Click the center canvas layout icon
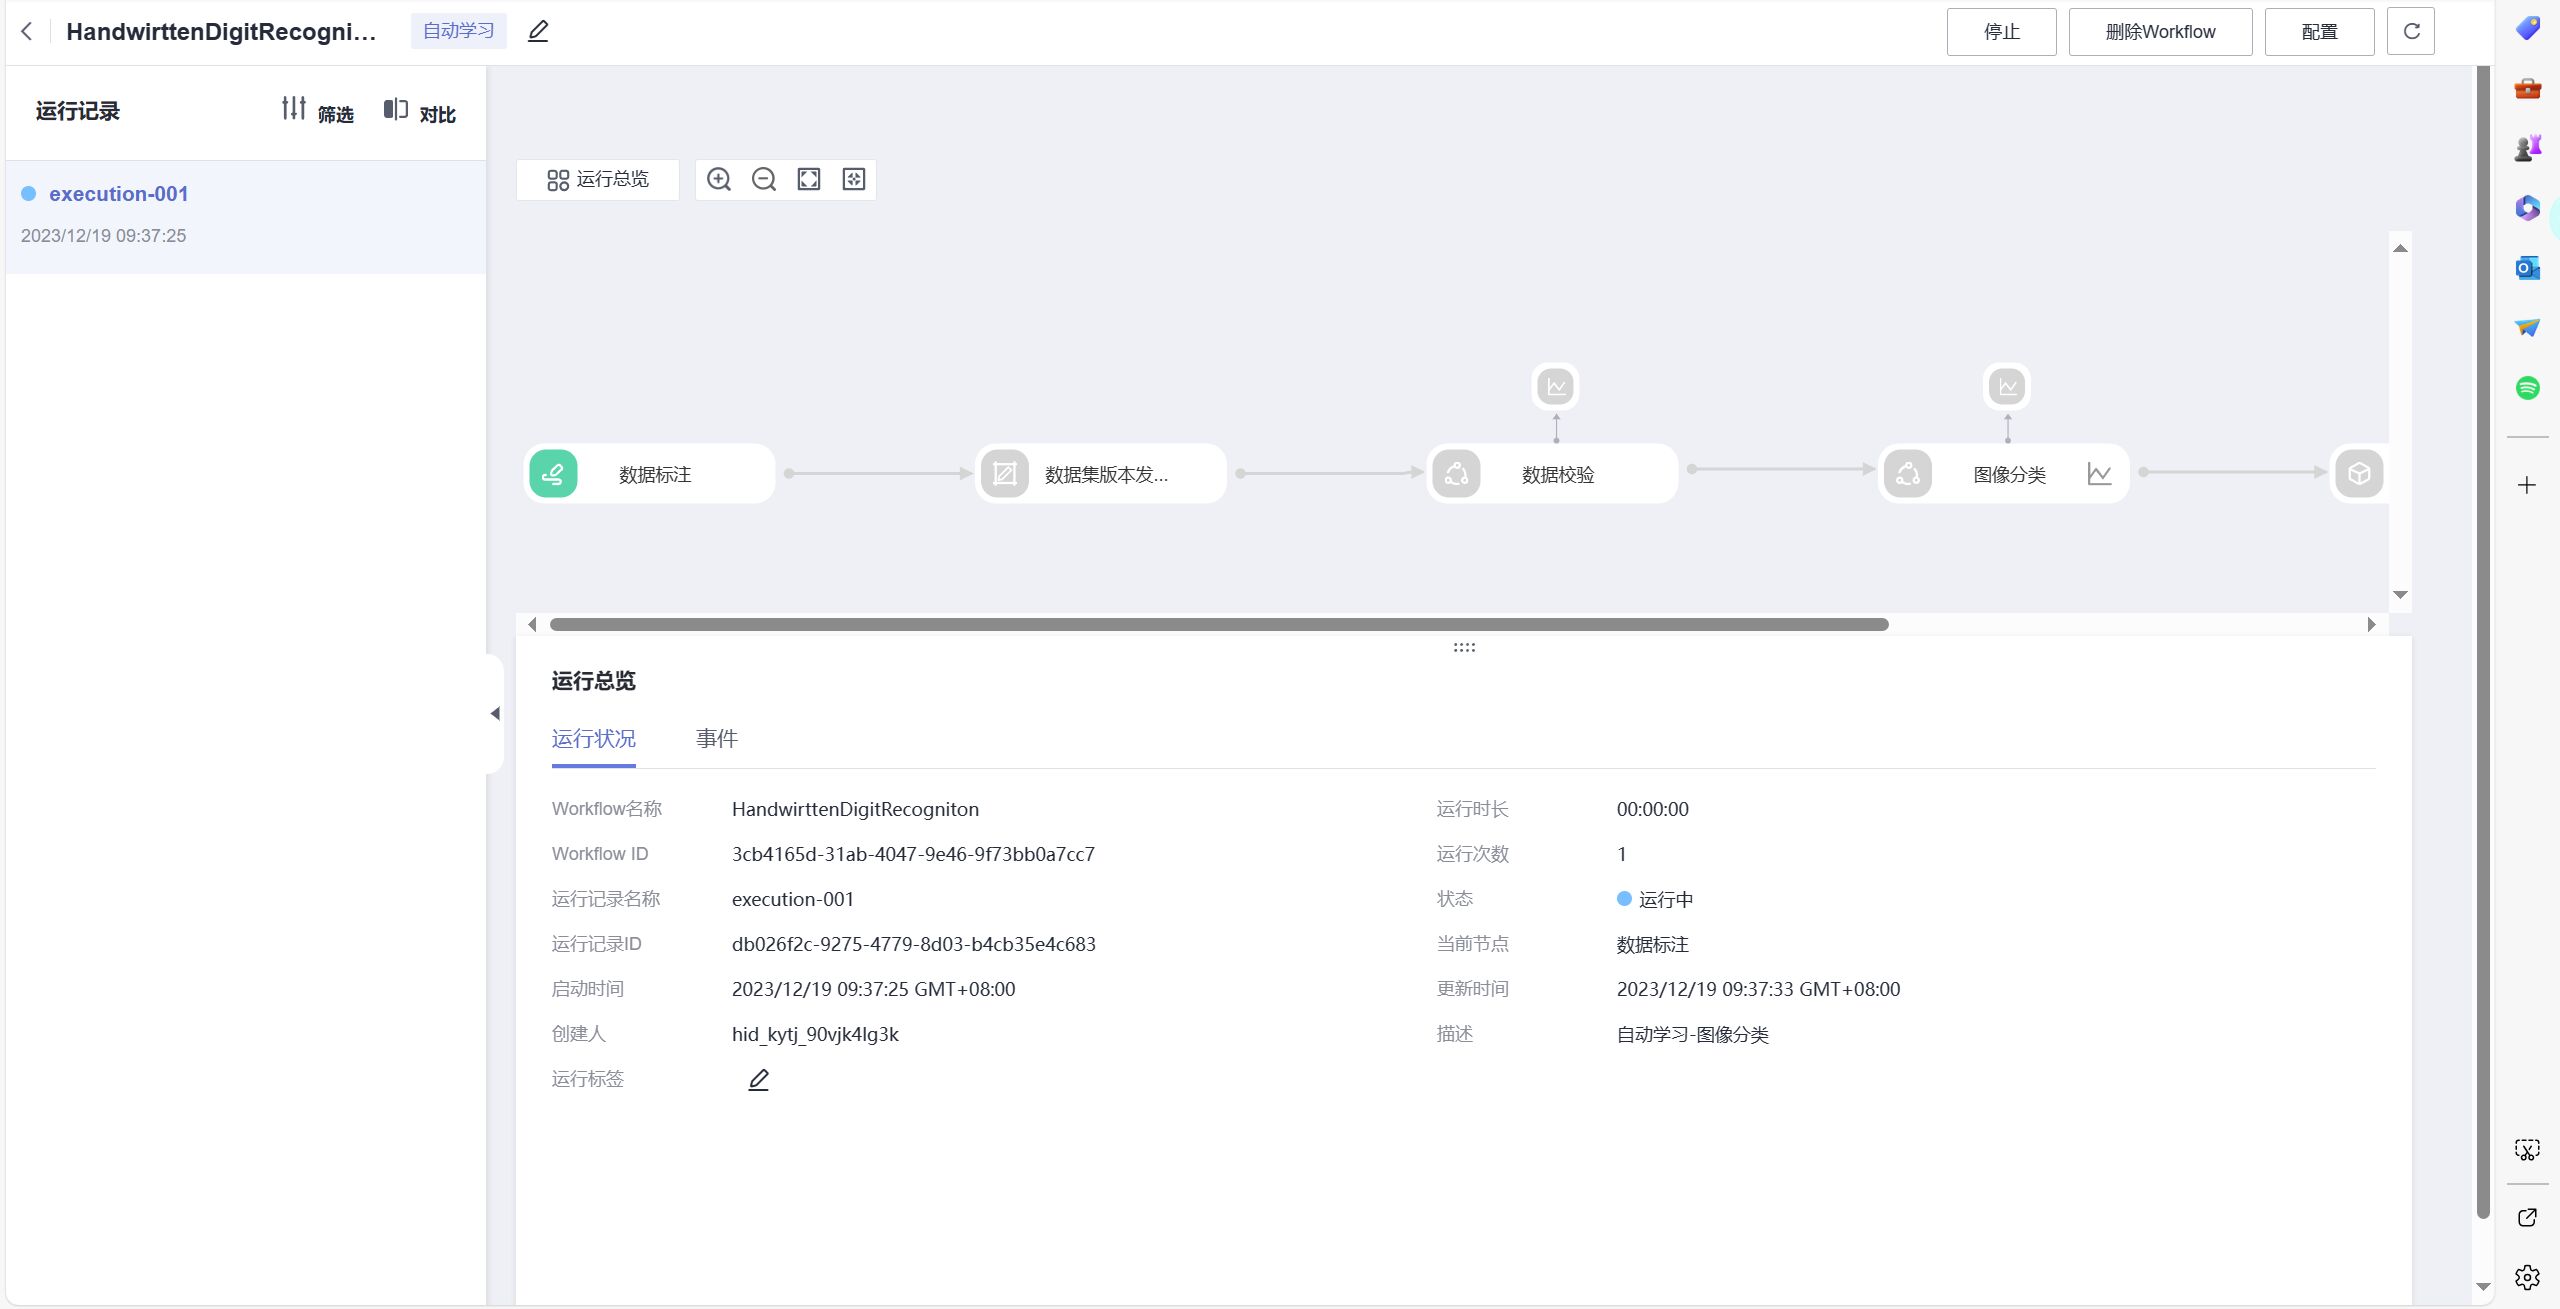 tap(853, 179)
